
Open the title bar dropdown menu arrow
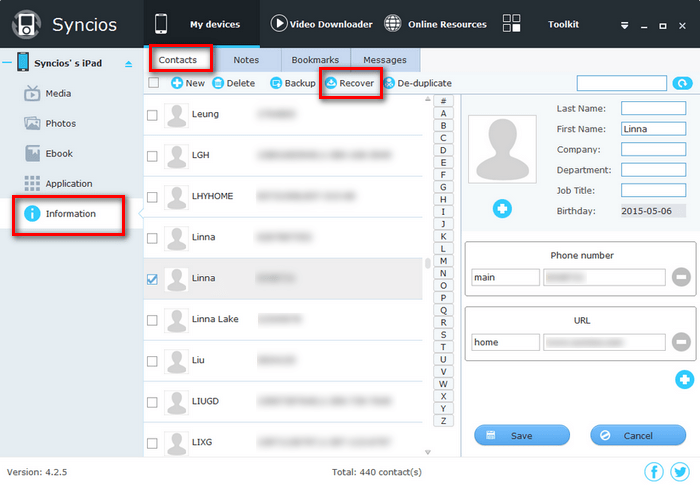tap(624, 24)
